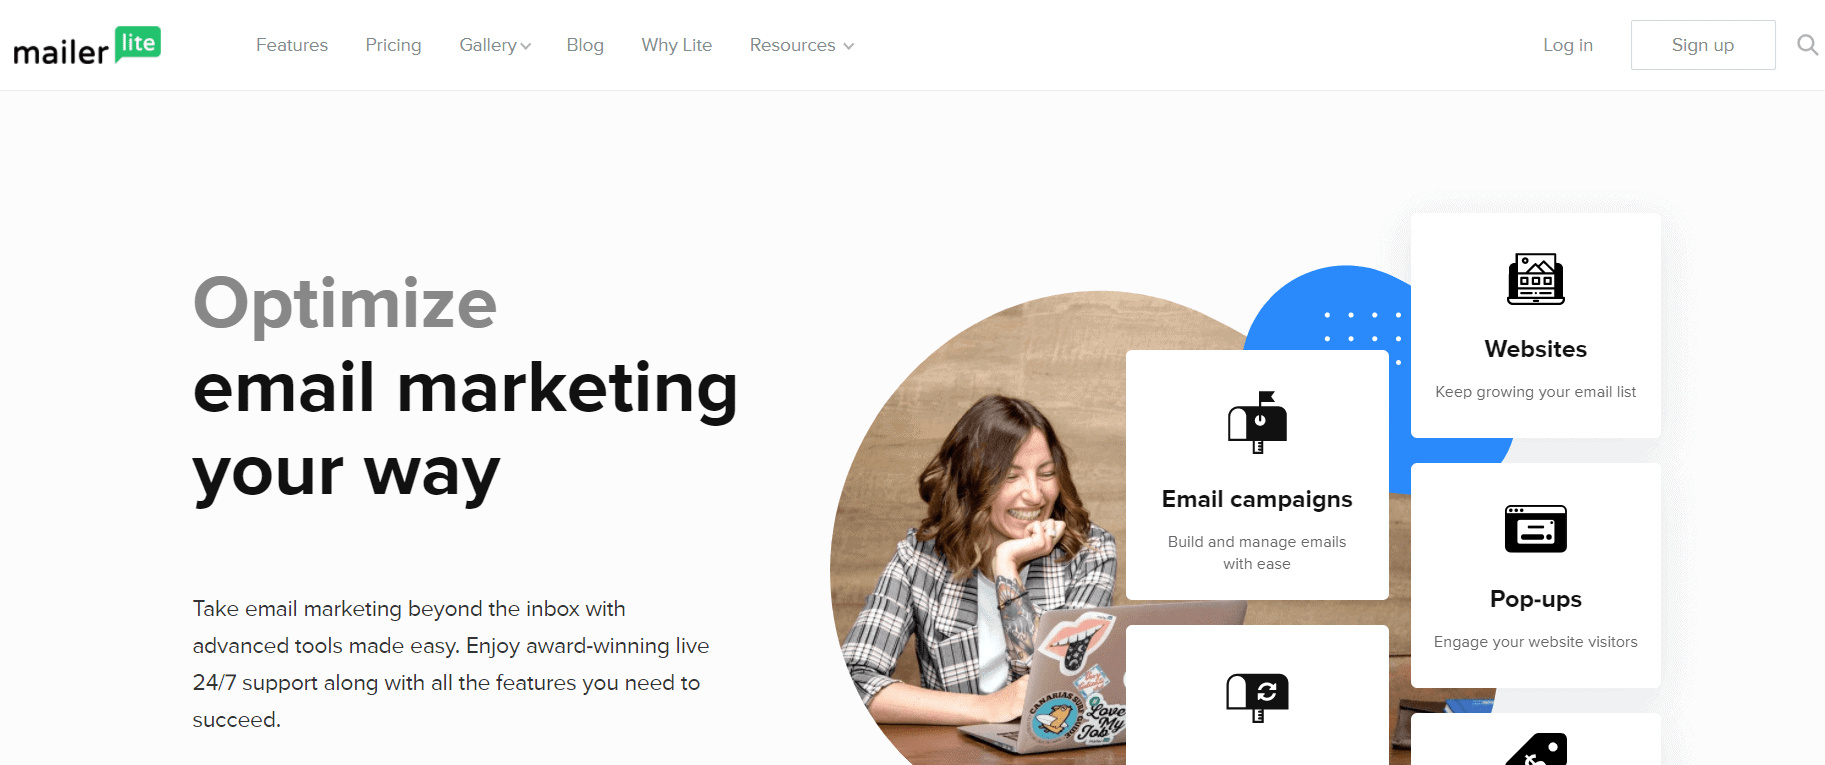Click the chevron next to Gallery

[526, 46]
